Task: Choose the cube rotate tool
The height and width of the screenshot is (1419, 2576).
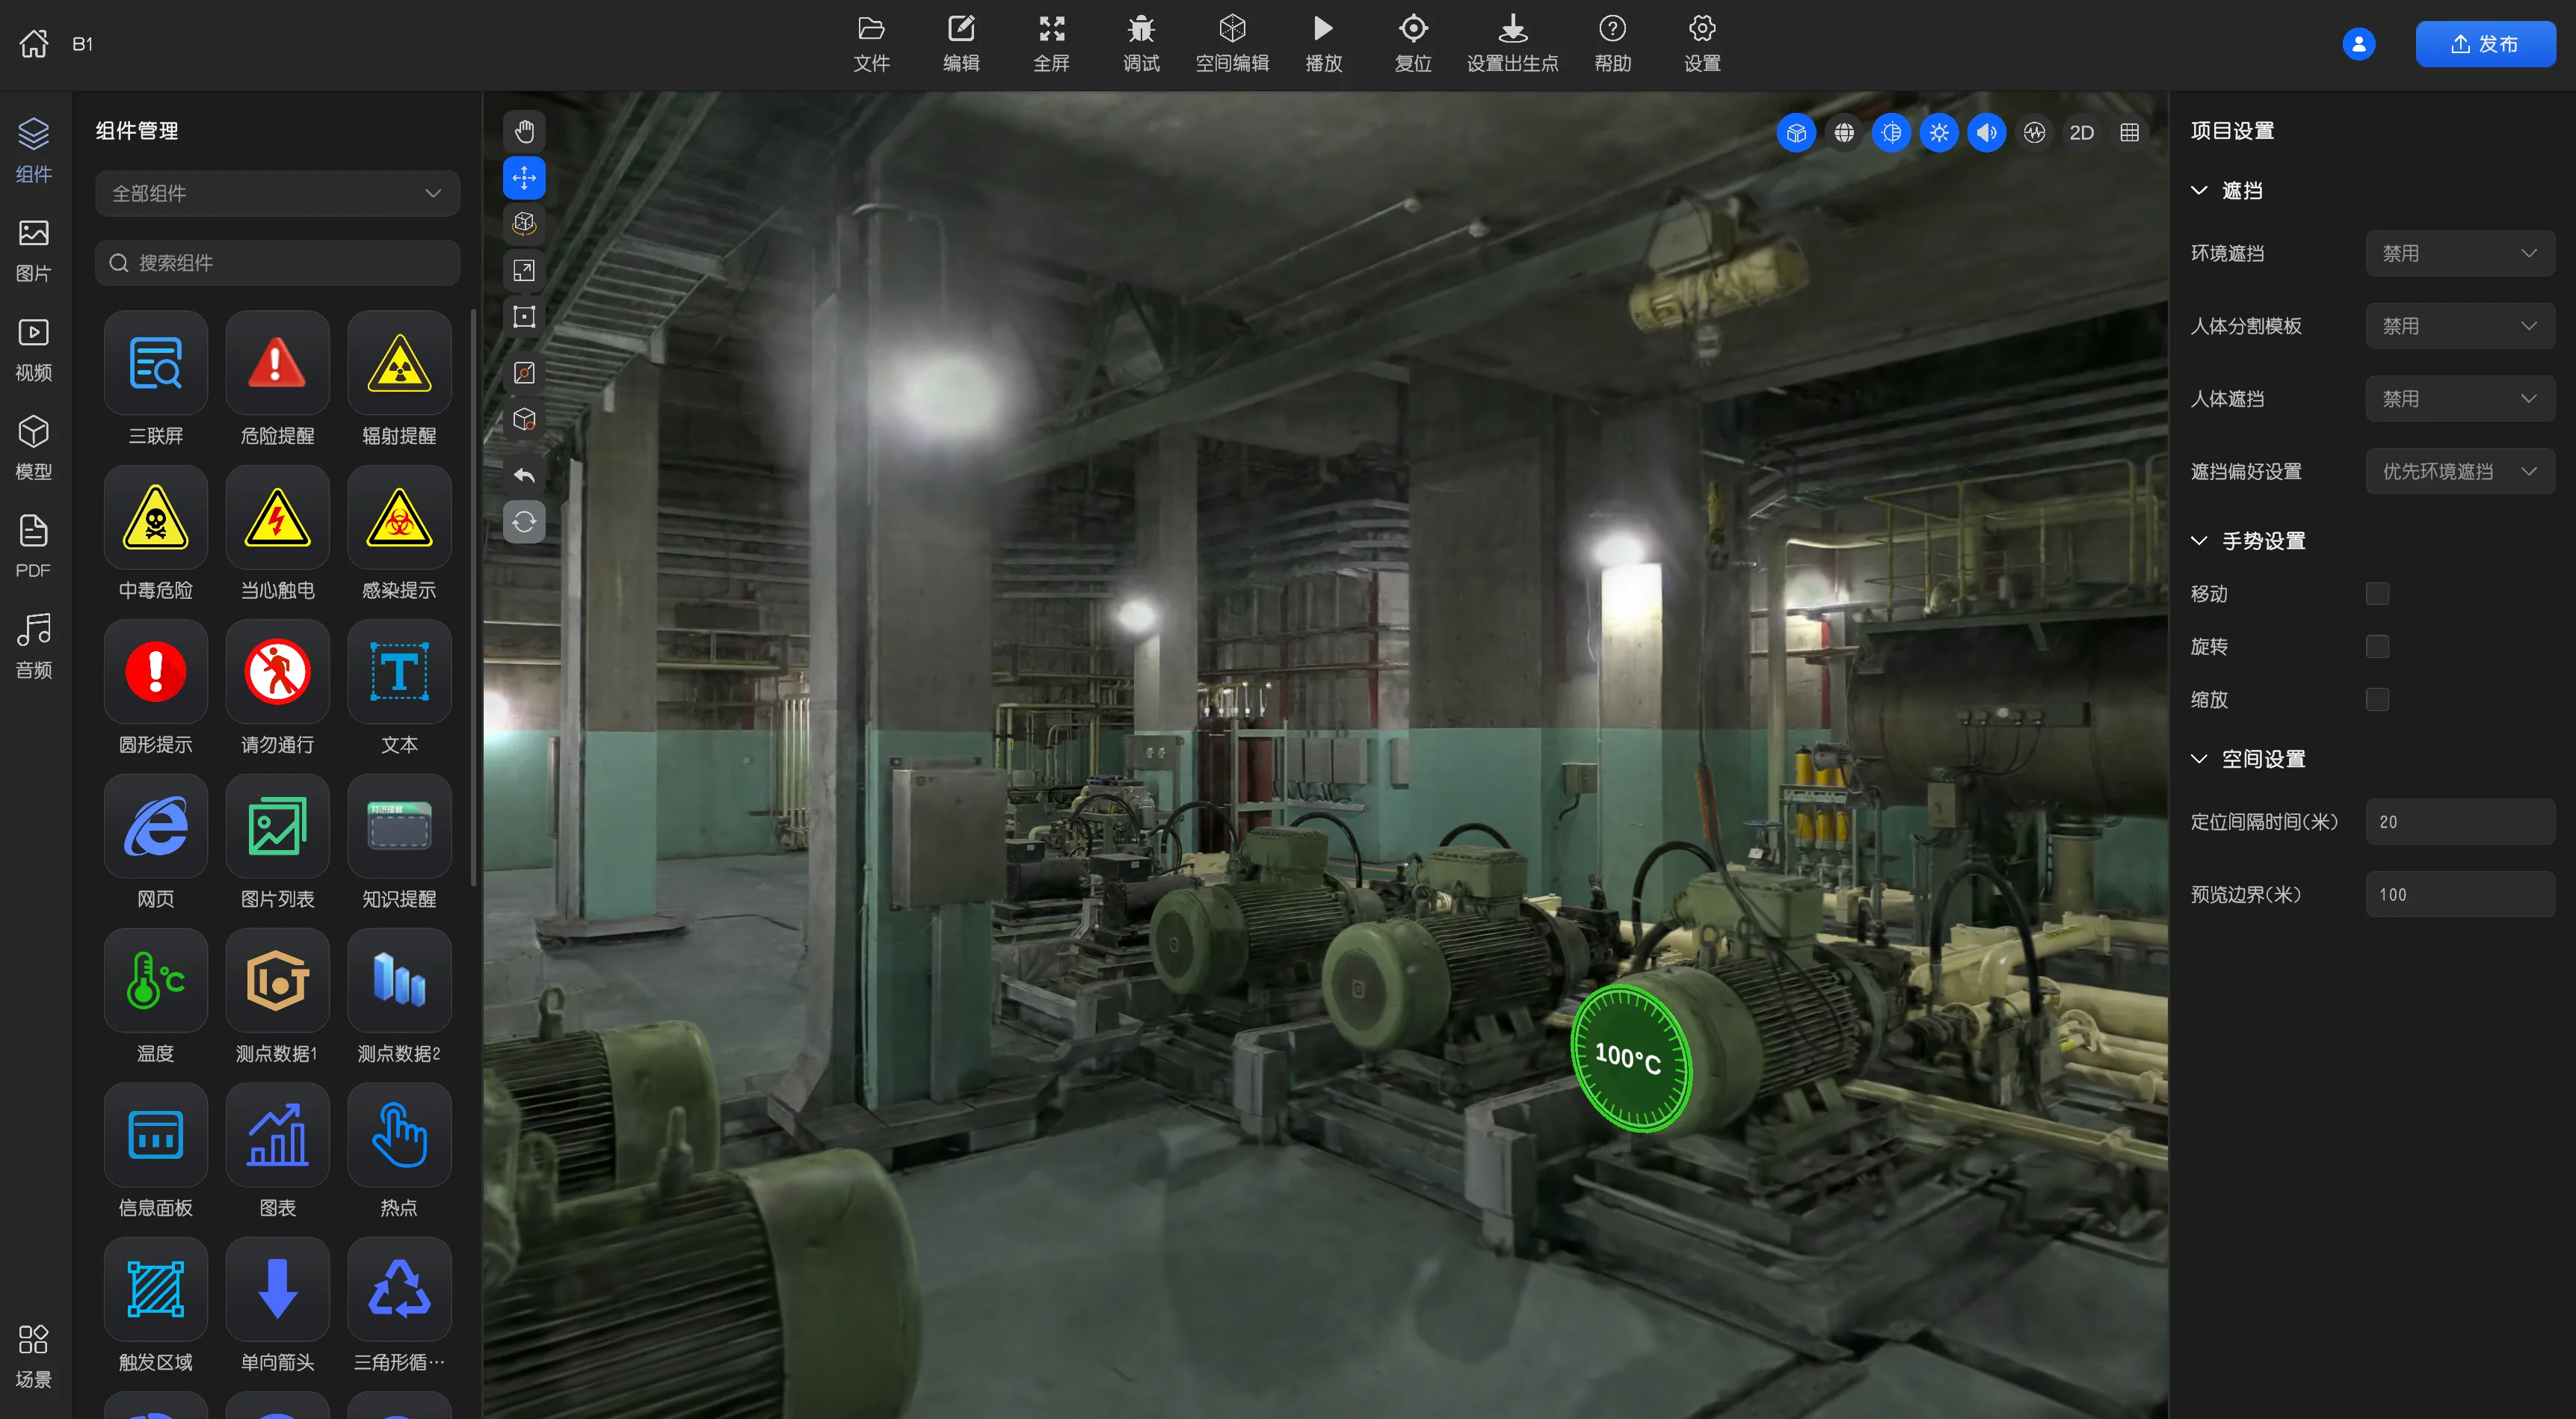Action: 524,224
